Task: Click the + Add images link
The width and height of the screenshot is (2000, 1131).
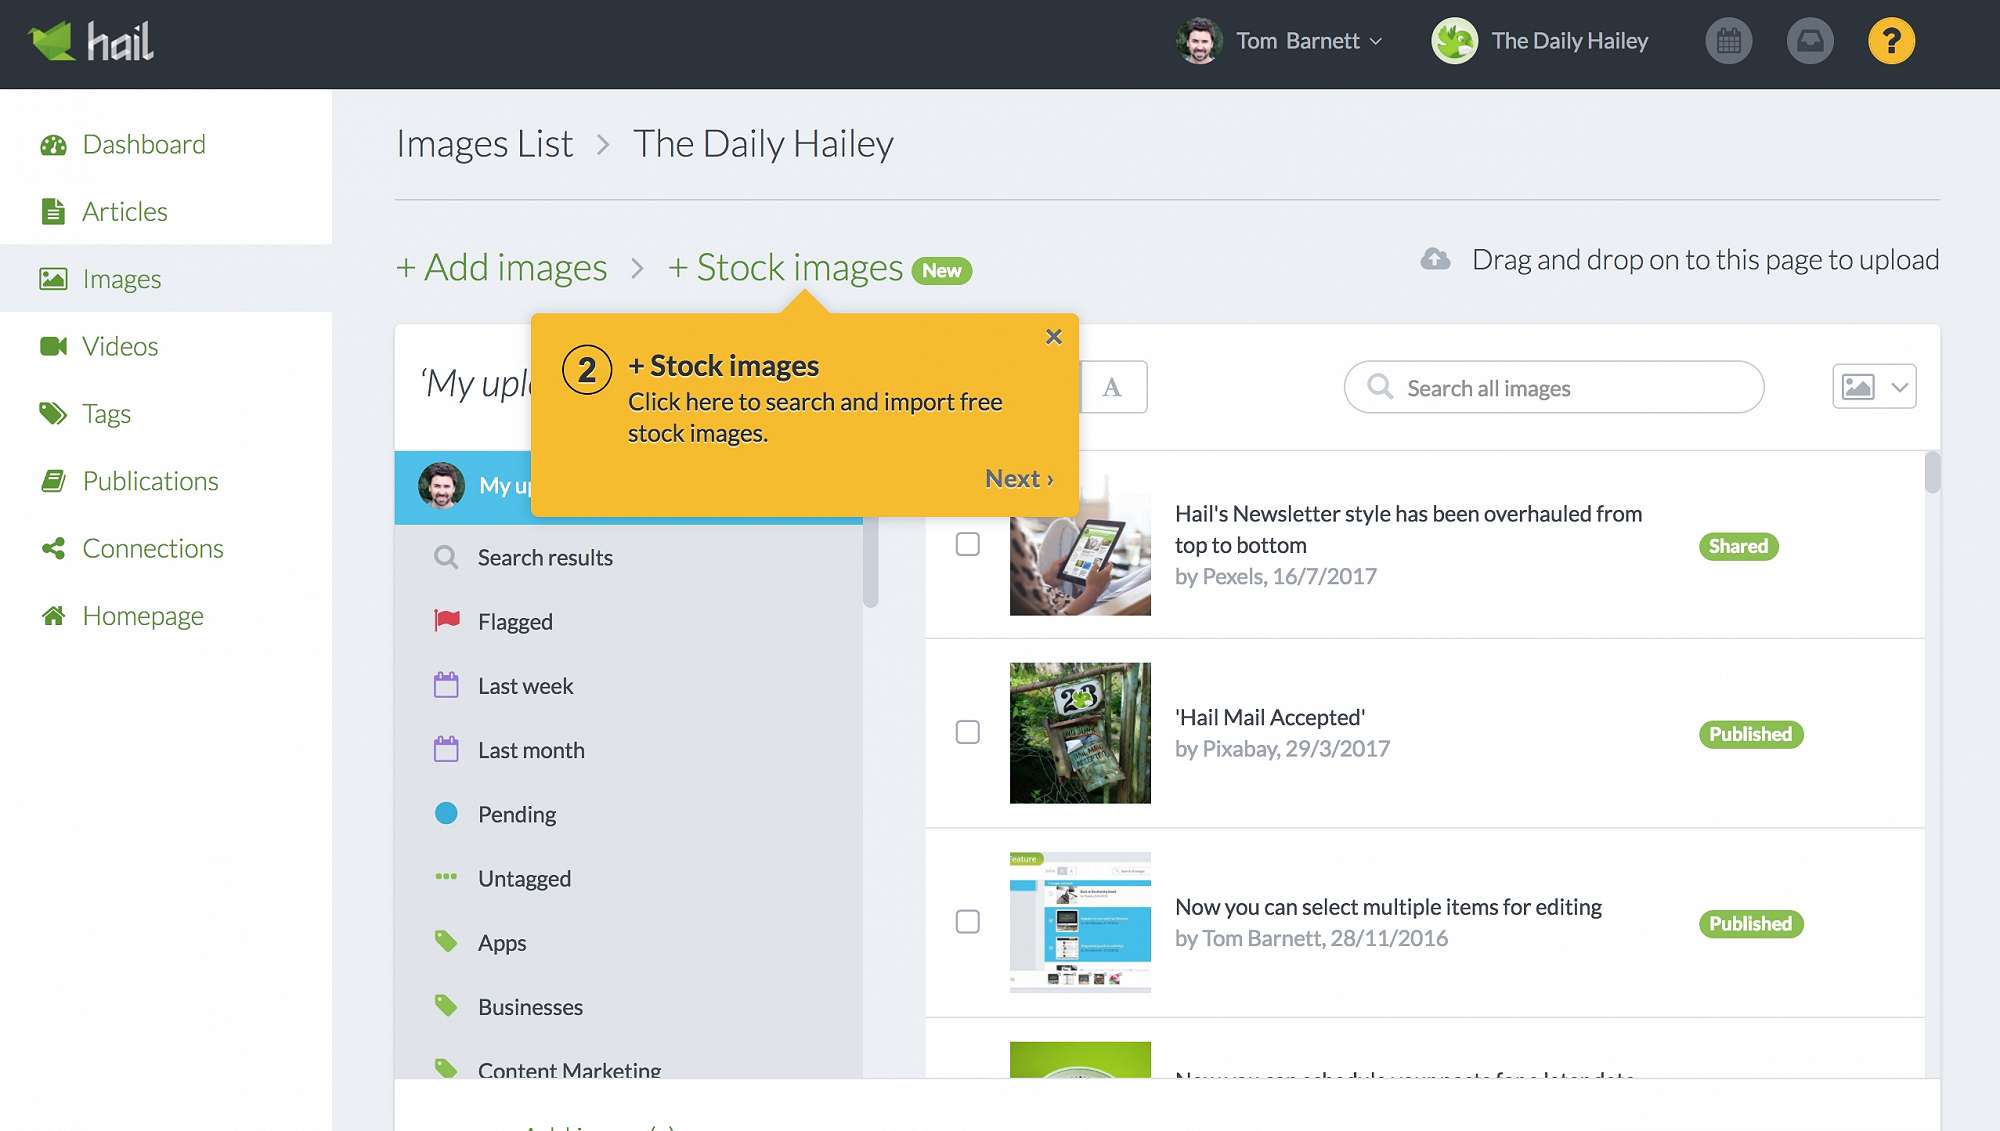Action: [x=501, y=268]
